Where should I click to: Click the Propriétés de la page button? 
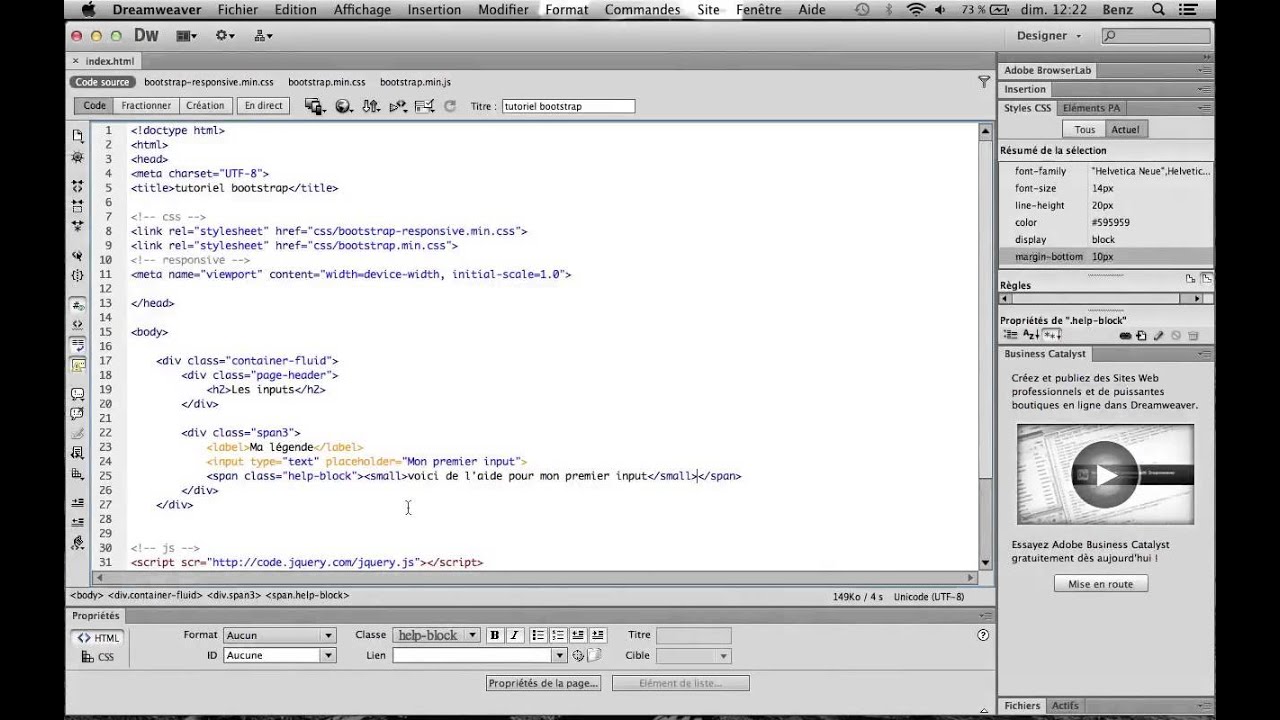pyautogui.click(x=543, y=683)
